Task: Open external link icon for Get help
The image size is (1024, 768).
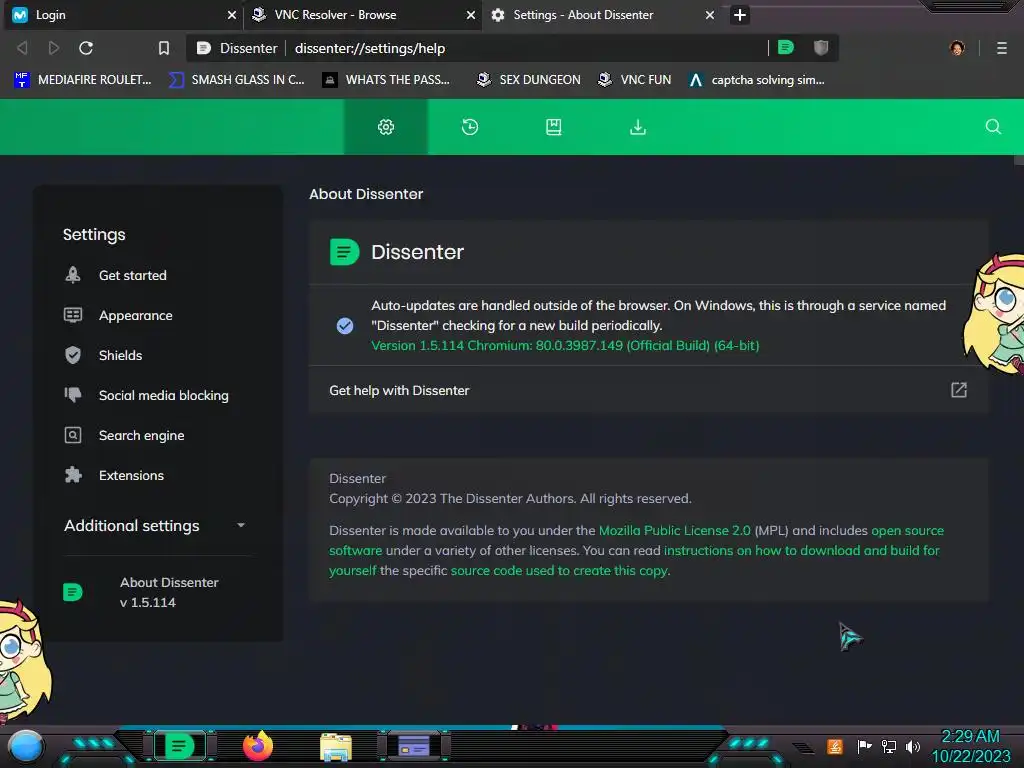Action: [959, 390]
